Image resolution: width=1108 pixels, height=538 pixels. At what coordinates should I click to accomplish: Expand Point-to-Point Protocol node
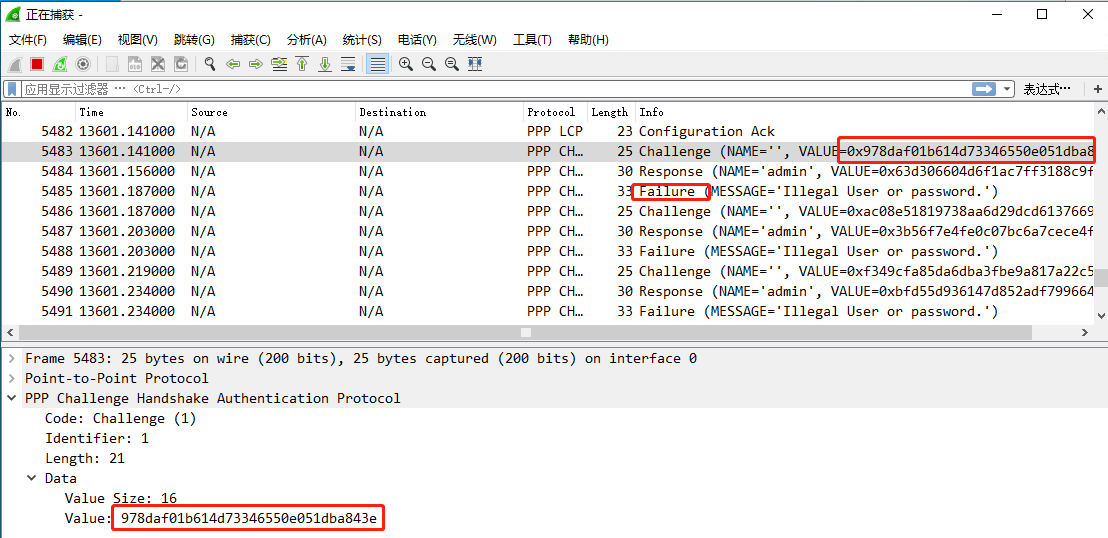click(x=12, y=378)
